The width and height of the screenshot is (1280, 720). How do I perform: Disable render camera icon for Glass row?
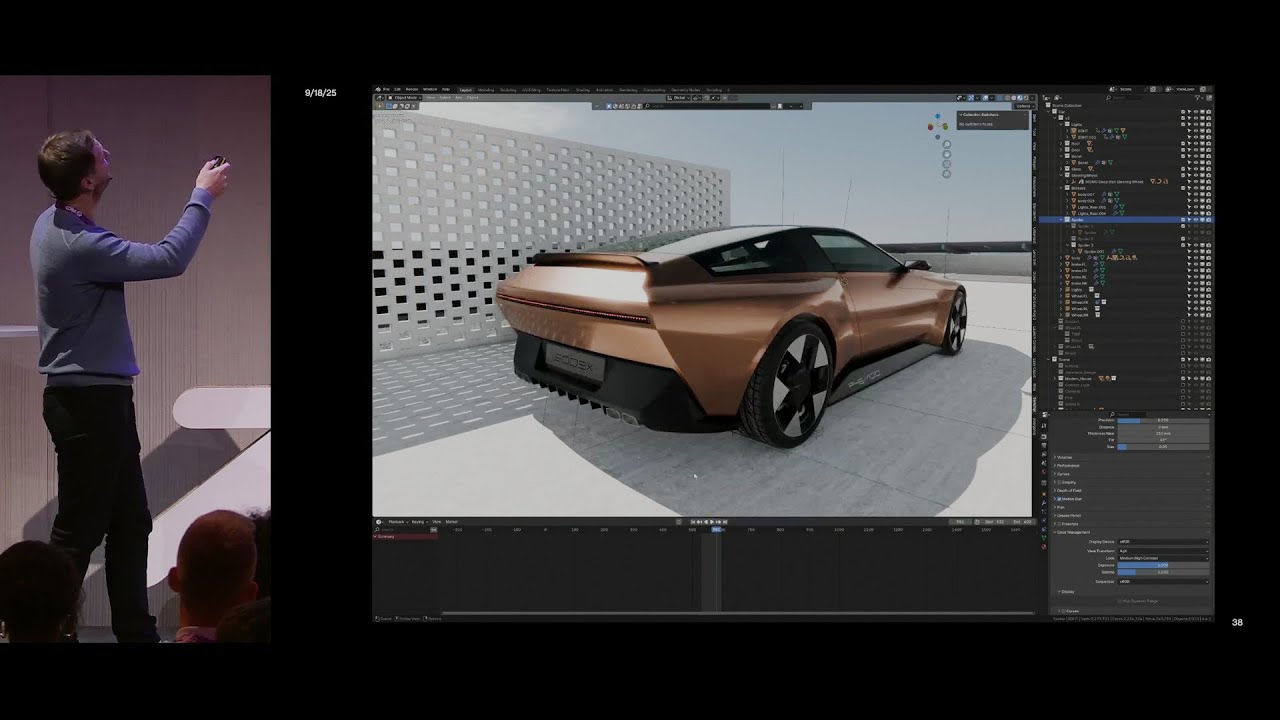[x=1209, y=169]
